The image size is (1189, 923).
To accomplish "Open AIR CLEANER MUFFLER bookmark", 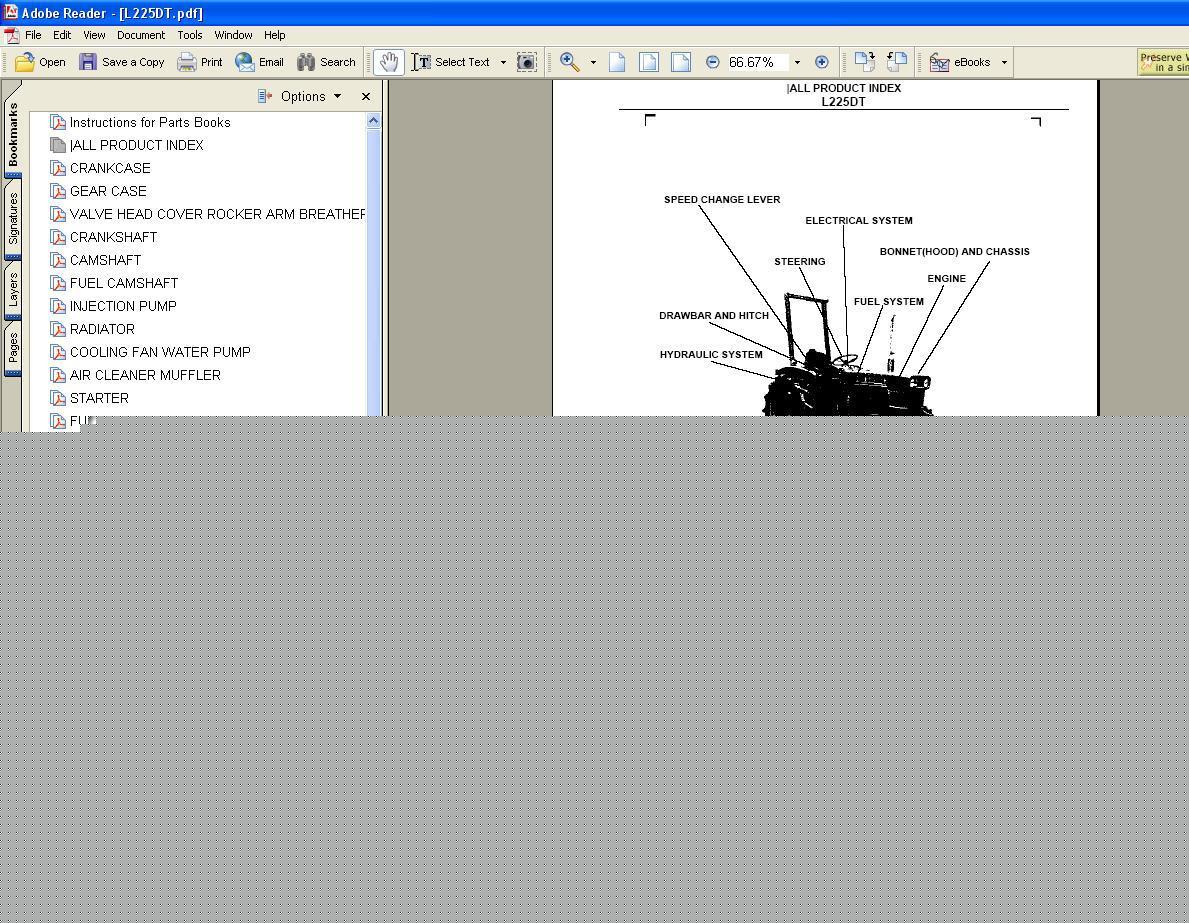I will [145, 375].
